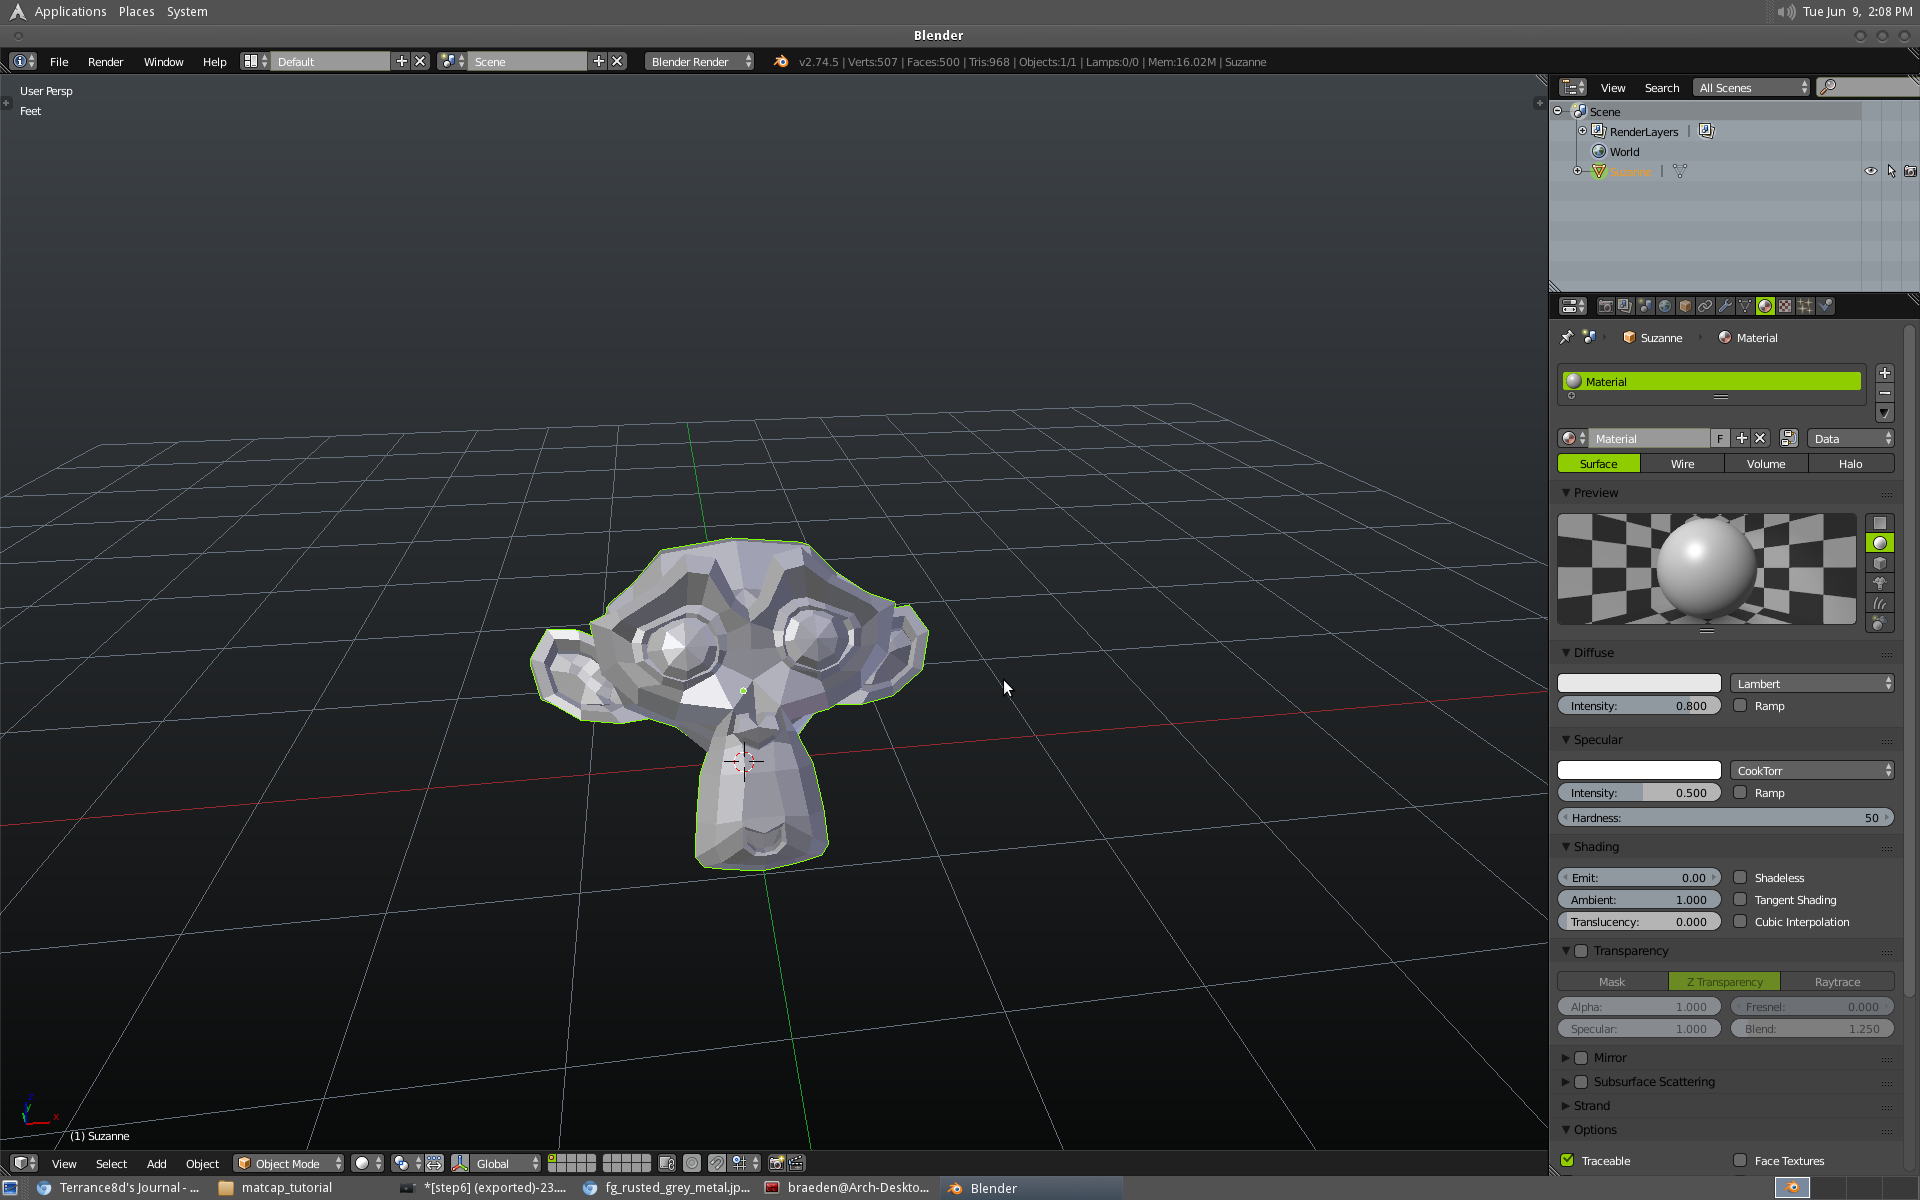Set preview to hair strands
The width and height of the screenshot is (1920, 1200).
(1880, 603)
